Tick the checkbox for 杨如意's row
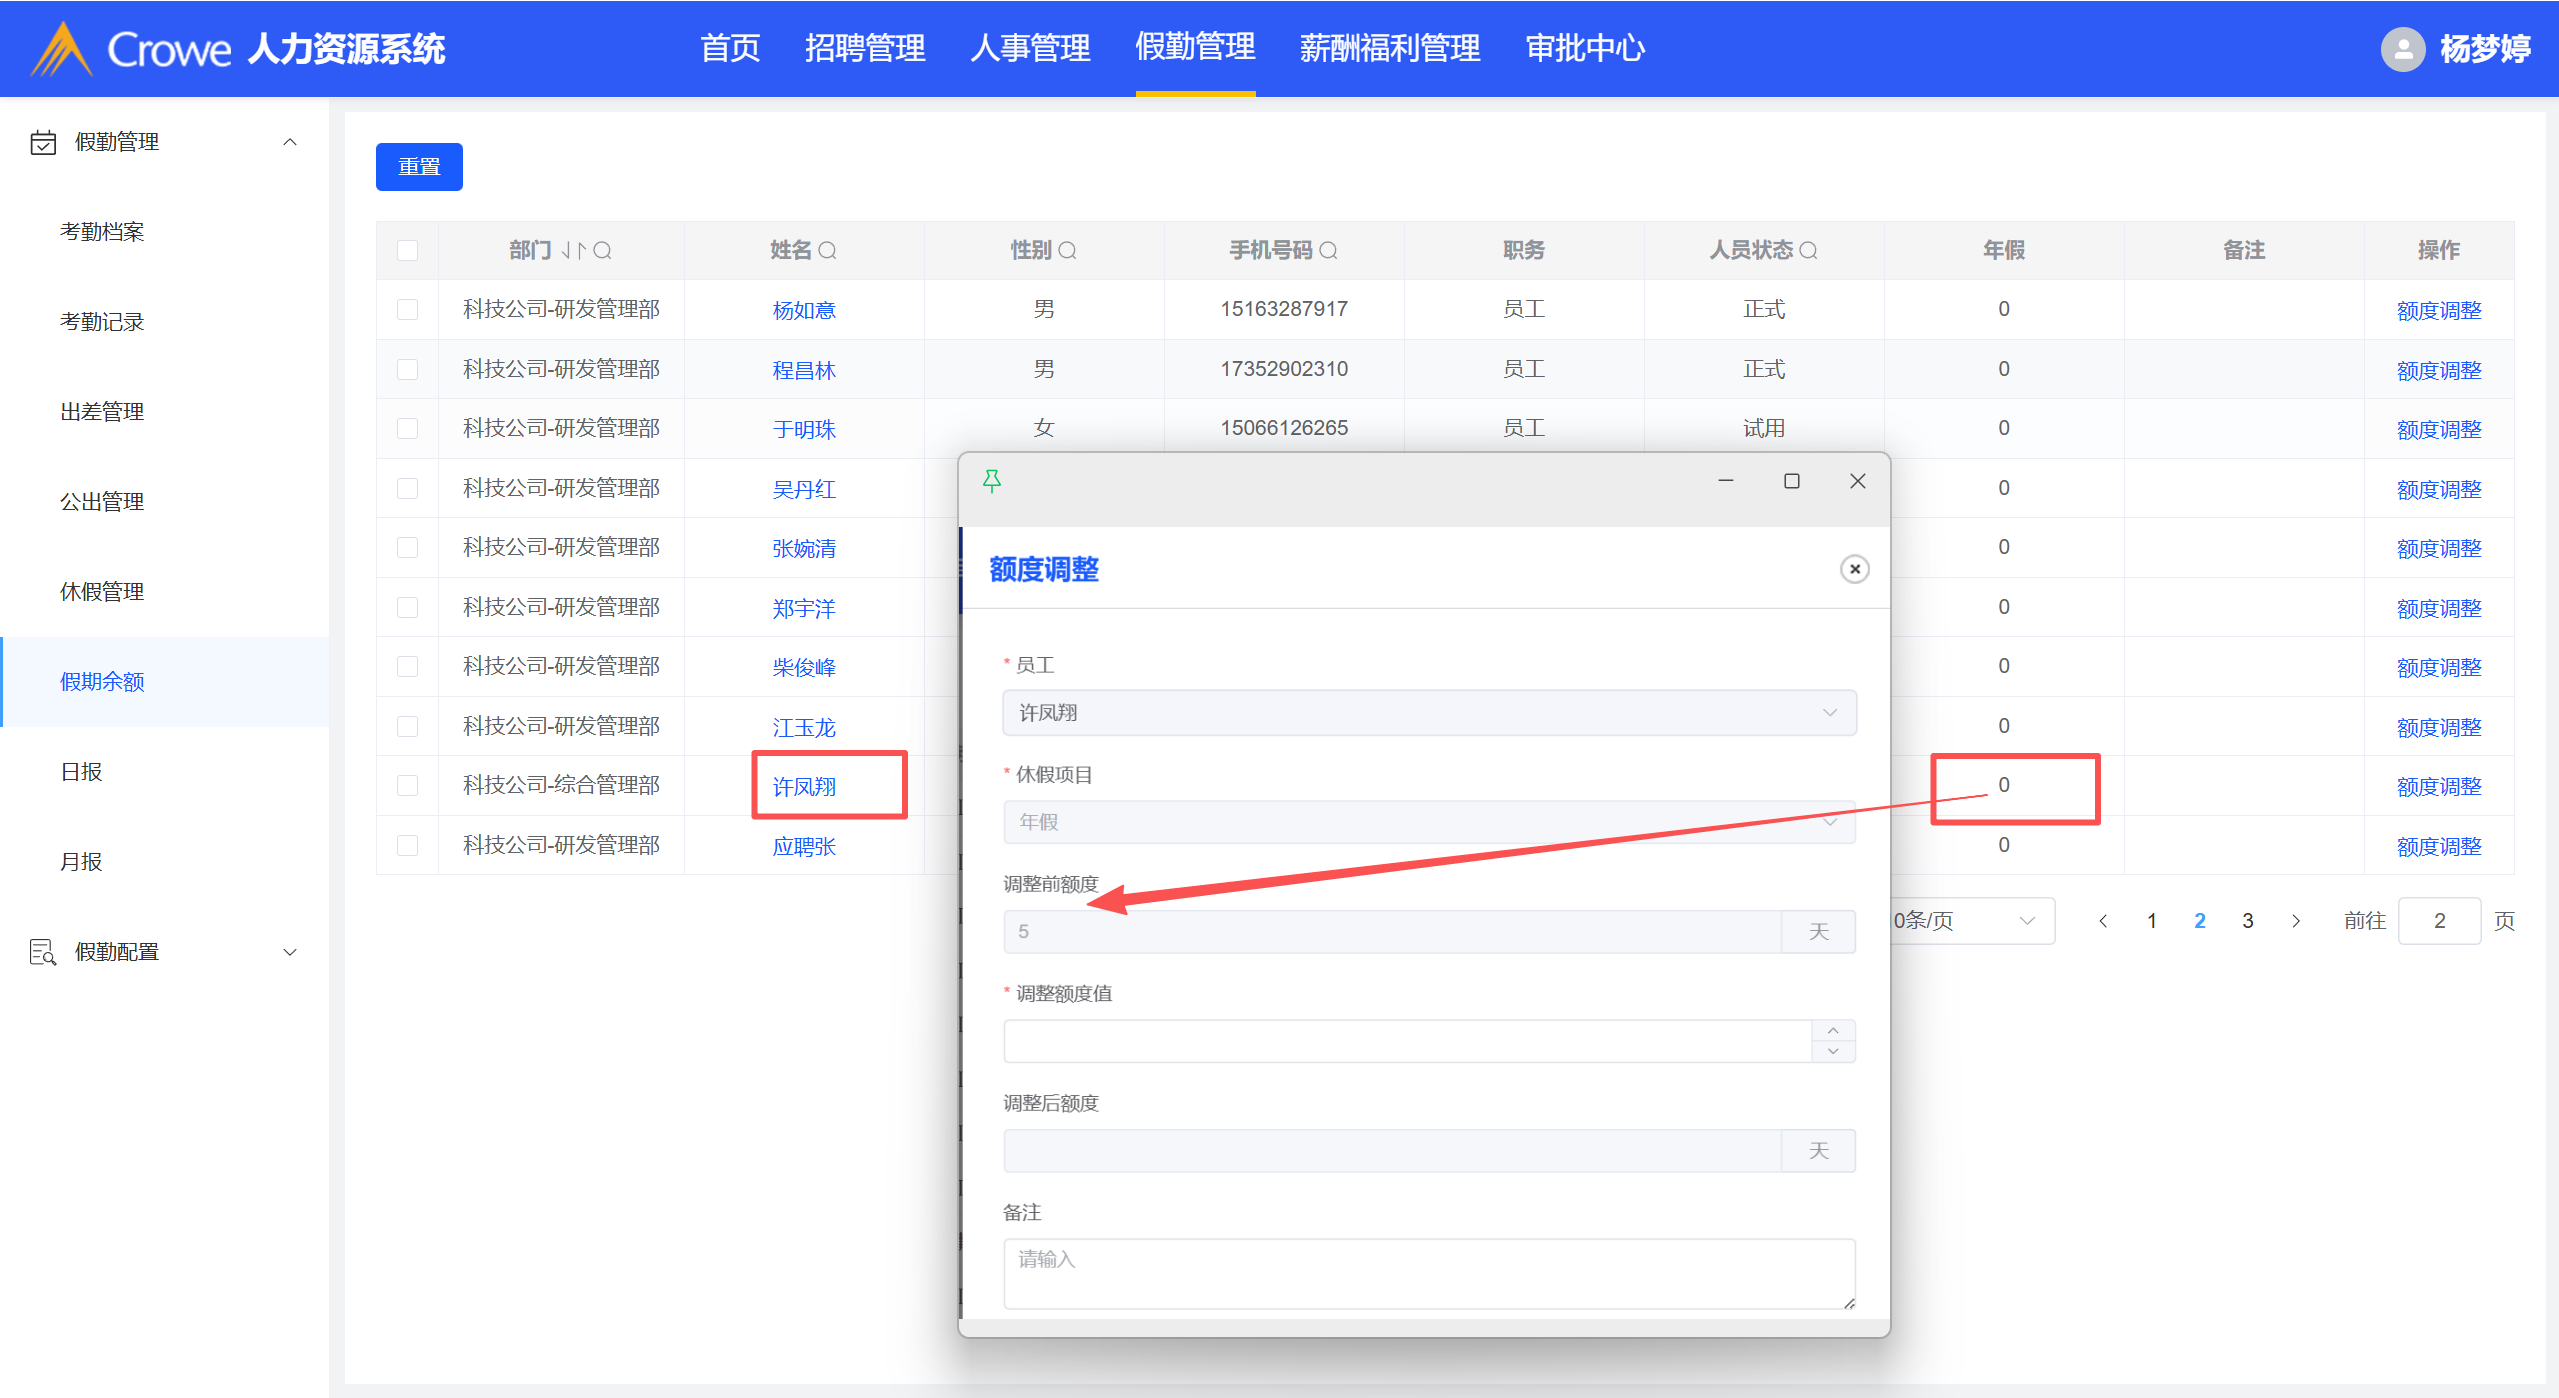Viewport: 2559px width, 1398px height. coord(407,309)
